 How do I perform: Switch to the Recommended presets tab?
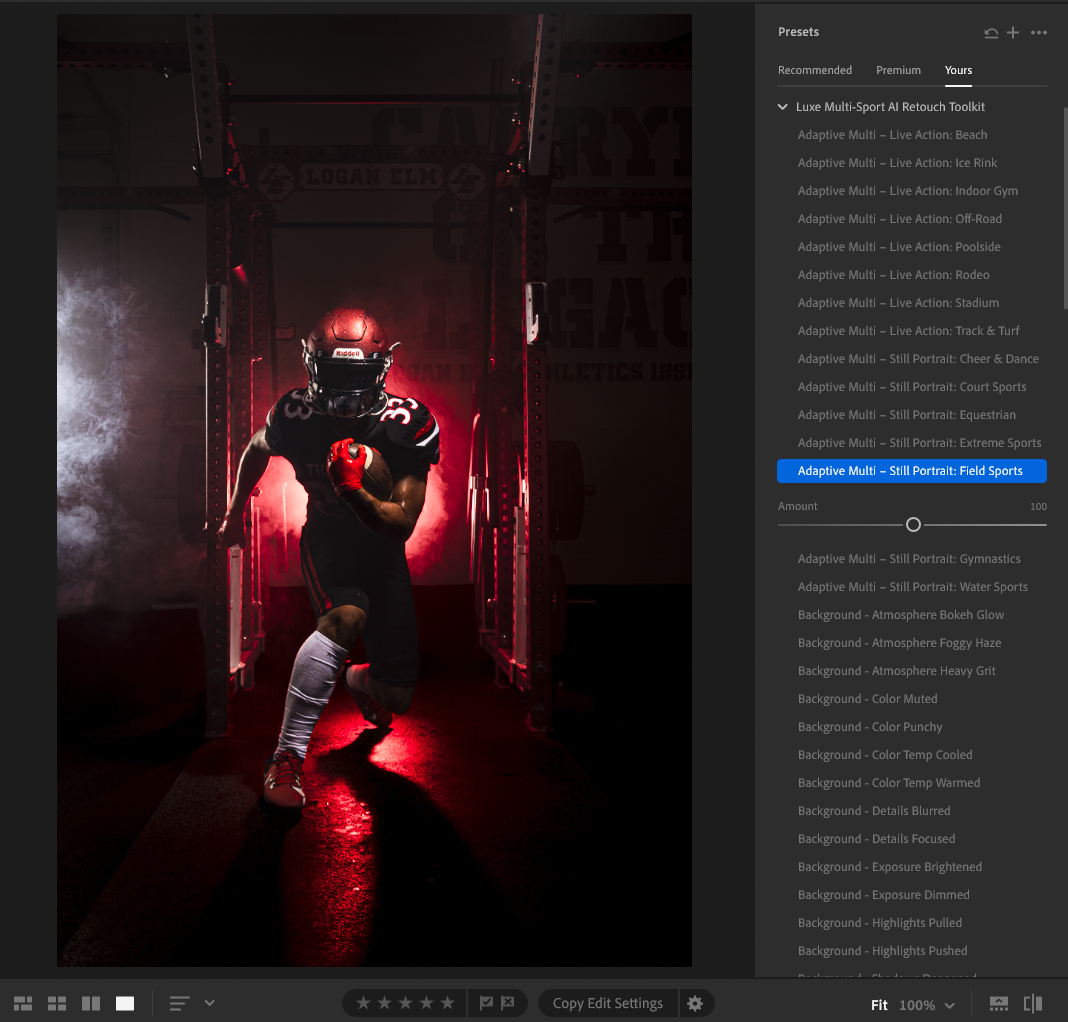point(815,70)
